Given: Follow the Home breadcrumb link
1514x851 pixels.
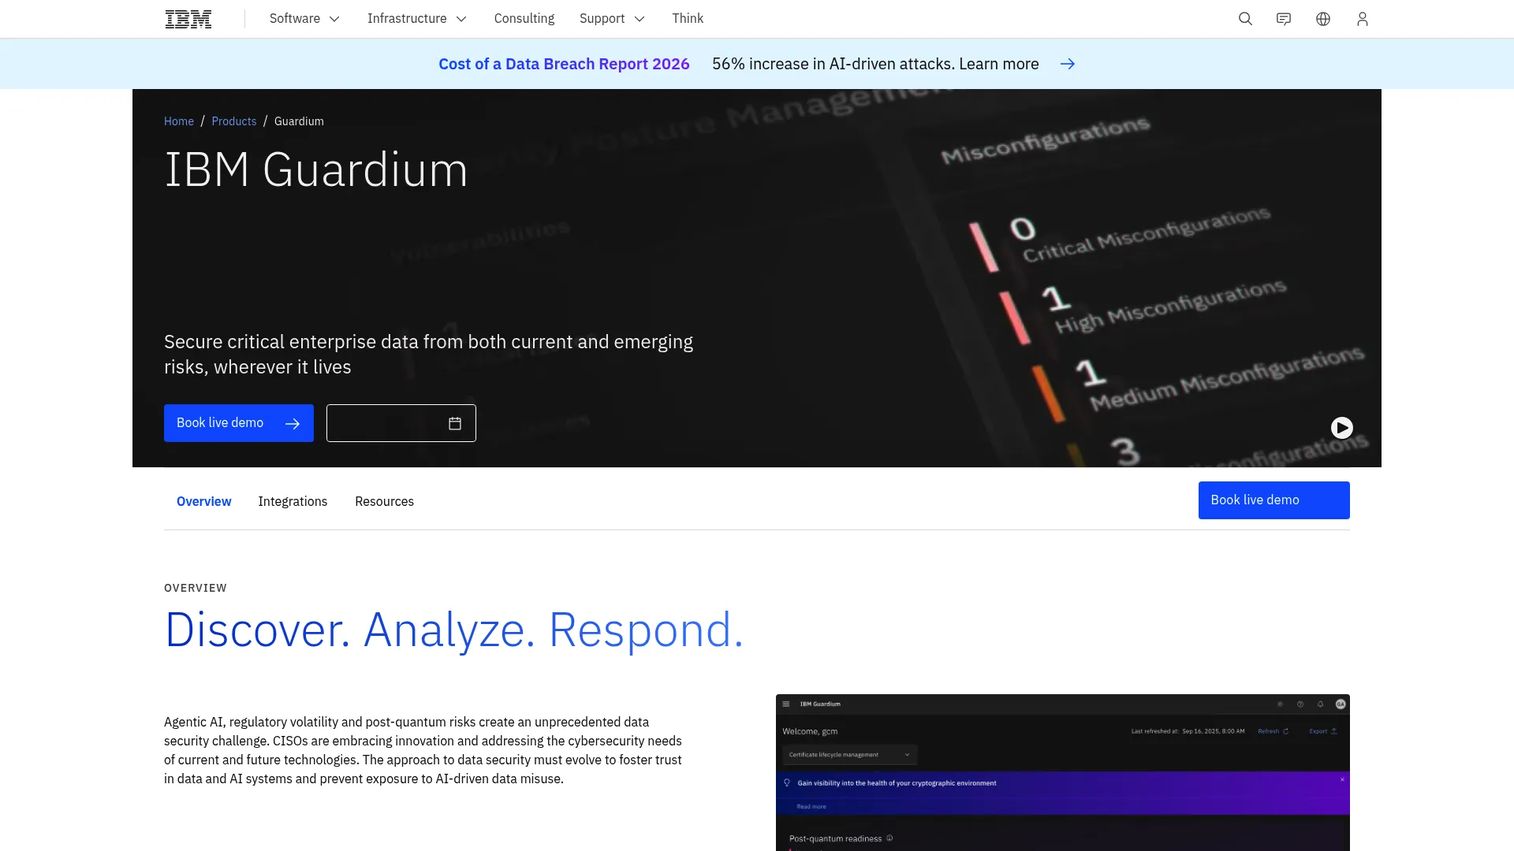Looking at the screenshot, I should click(179, 121).
